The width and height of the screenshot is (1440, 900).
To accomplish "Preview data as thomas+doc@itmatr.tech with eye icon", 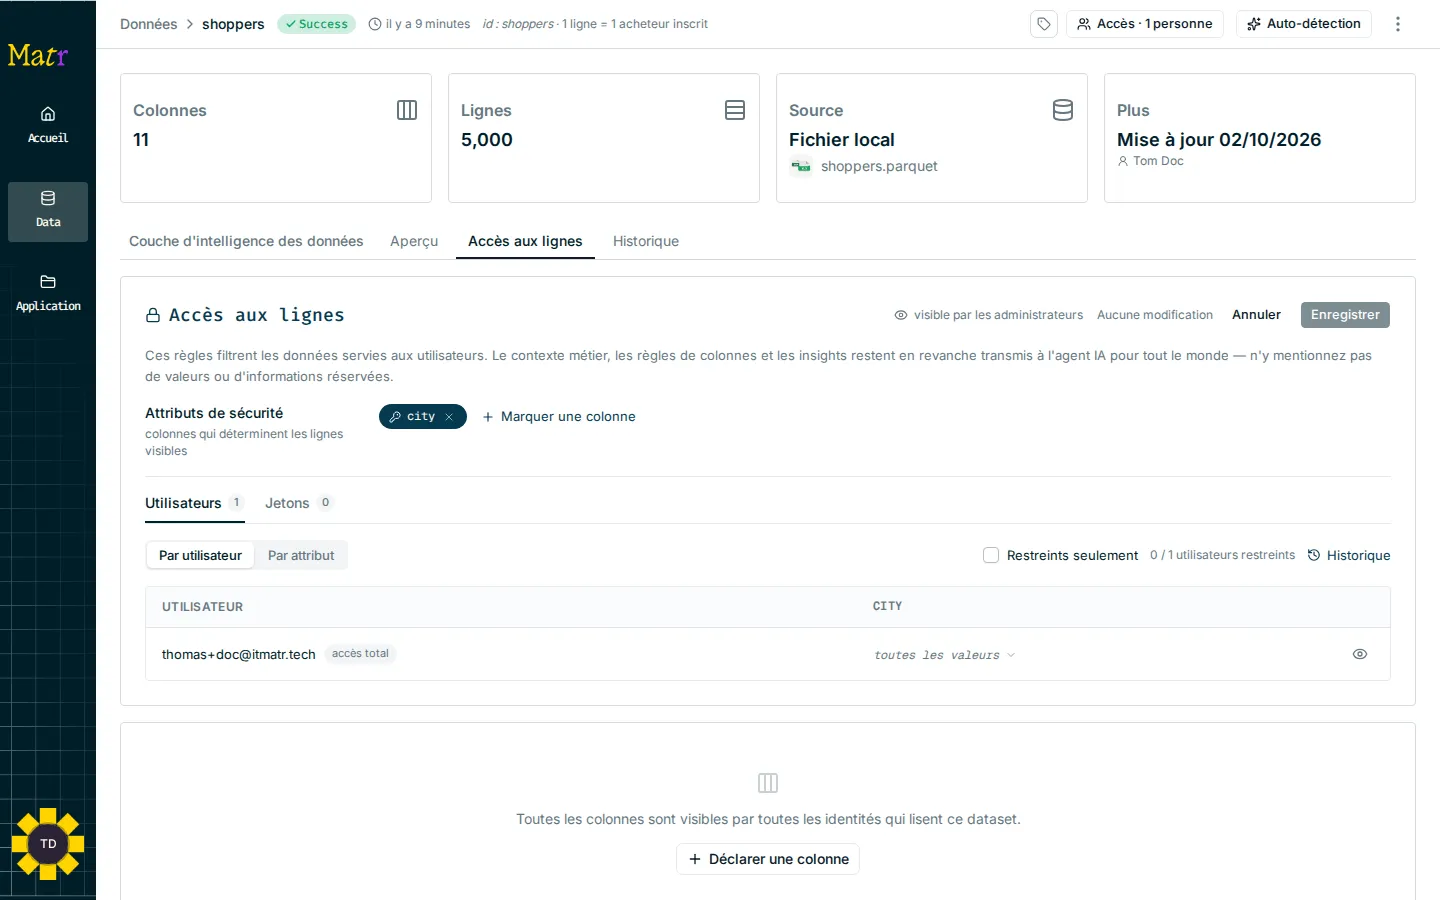I will coord(1360,654).
